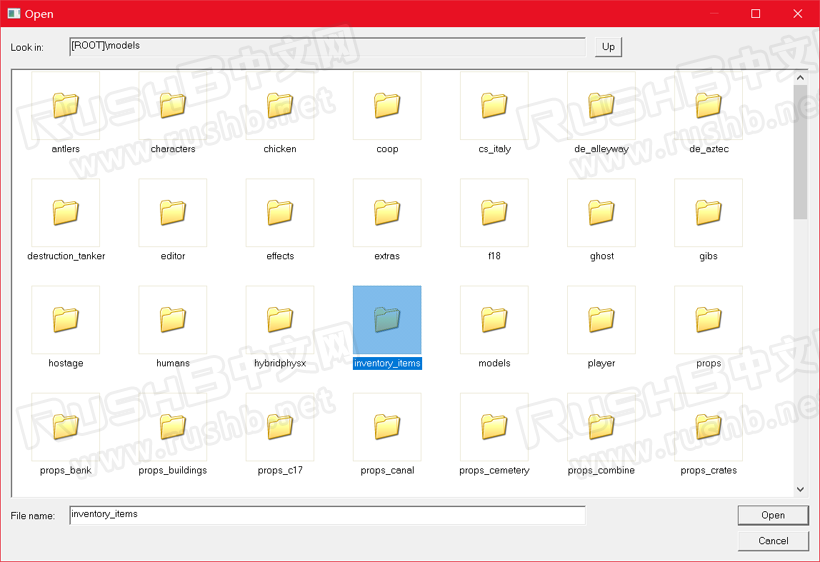Select the cs_italy folder icon
Viewport: 820px width, 562px height.
point(494,105)
